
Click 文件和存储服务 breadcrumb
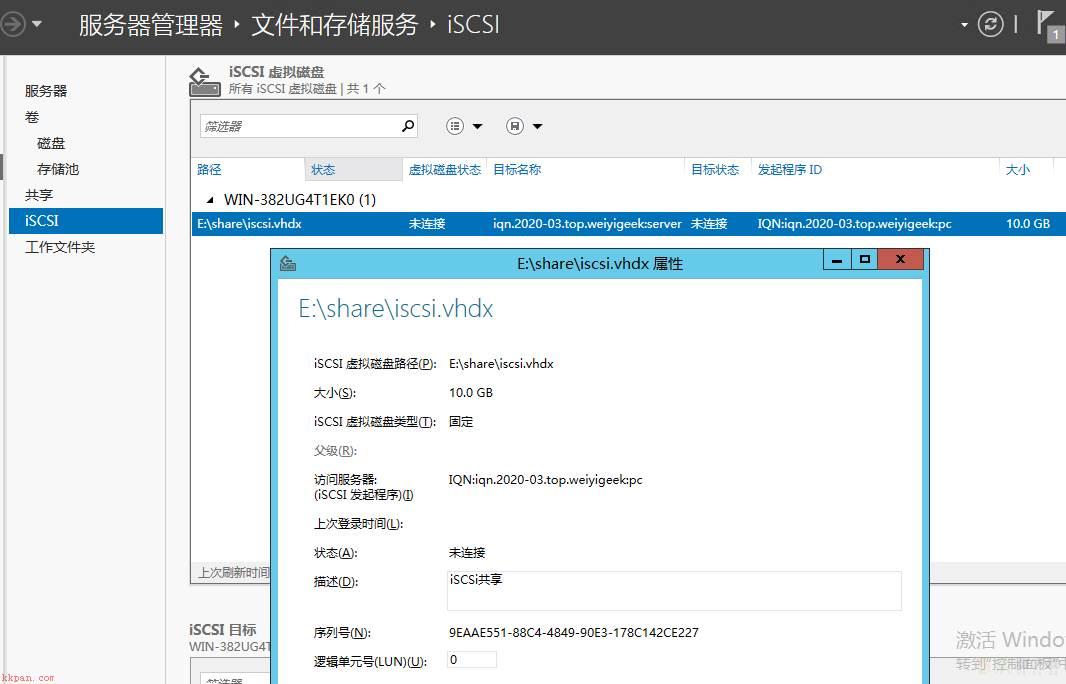(334, 25)
